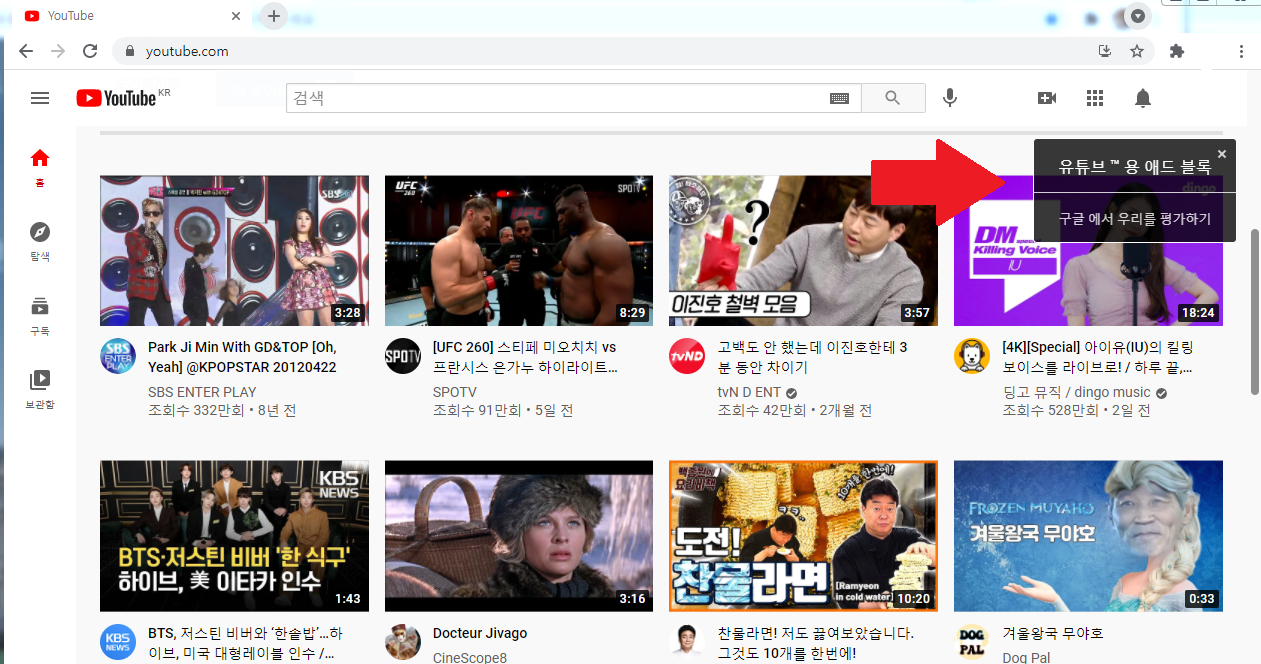Close the ad block popup
This screenshot has width=1261, height=664.
[1222, 154]
